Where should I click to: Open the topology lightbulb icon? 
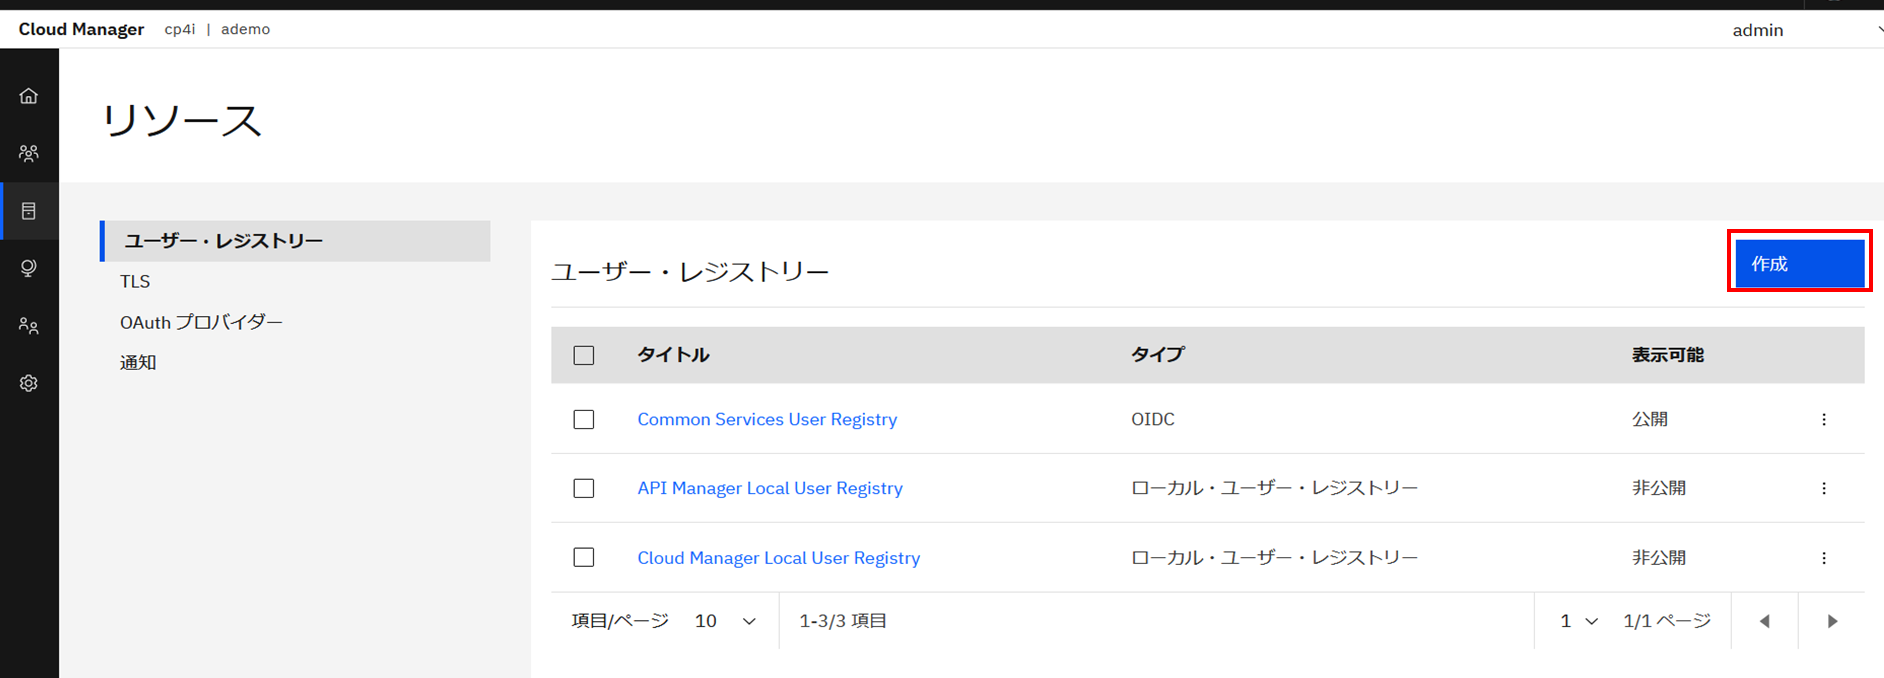pos(29,268)
